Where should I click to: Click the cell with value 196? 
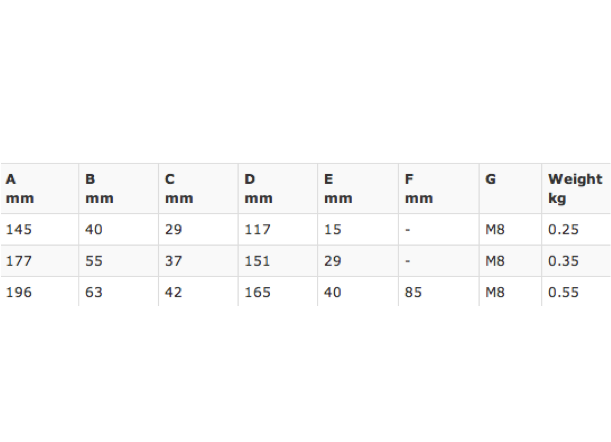(39, 292)
